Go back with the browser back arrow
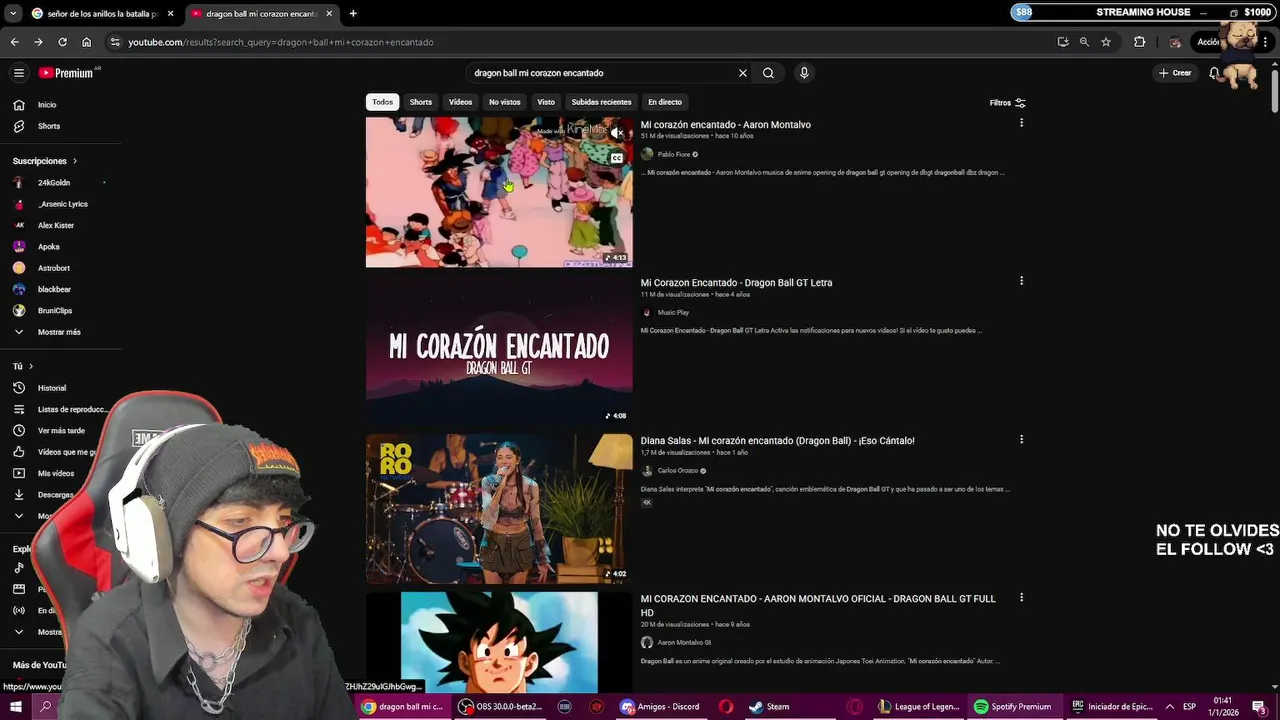1280x720 pixels. click(x=14, y=42)
